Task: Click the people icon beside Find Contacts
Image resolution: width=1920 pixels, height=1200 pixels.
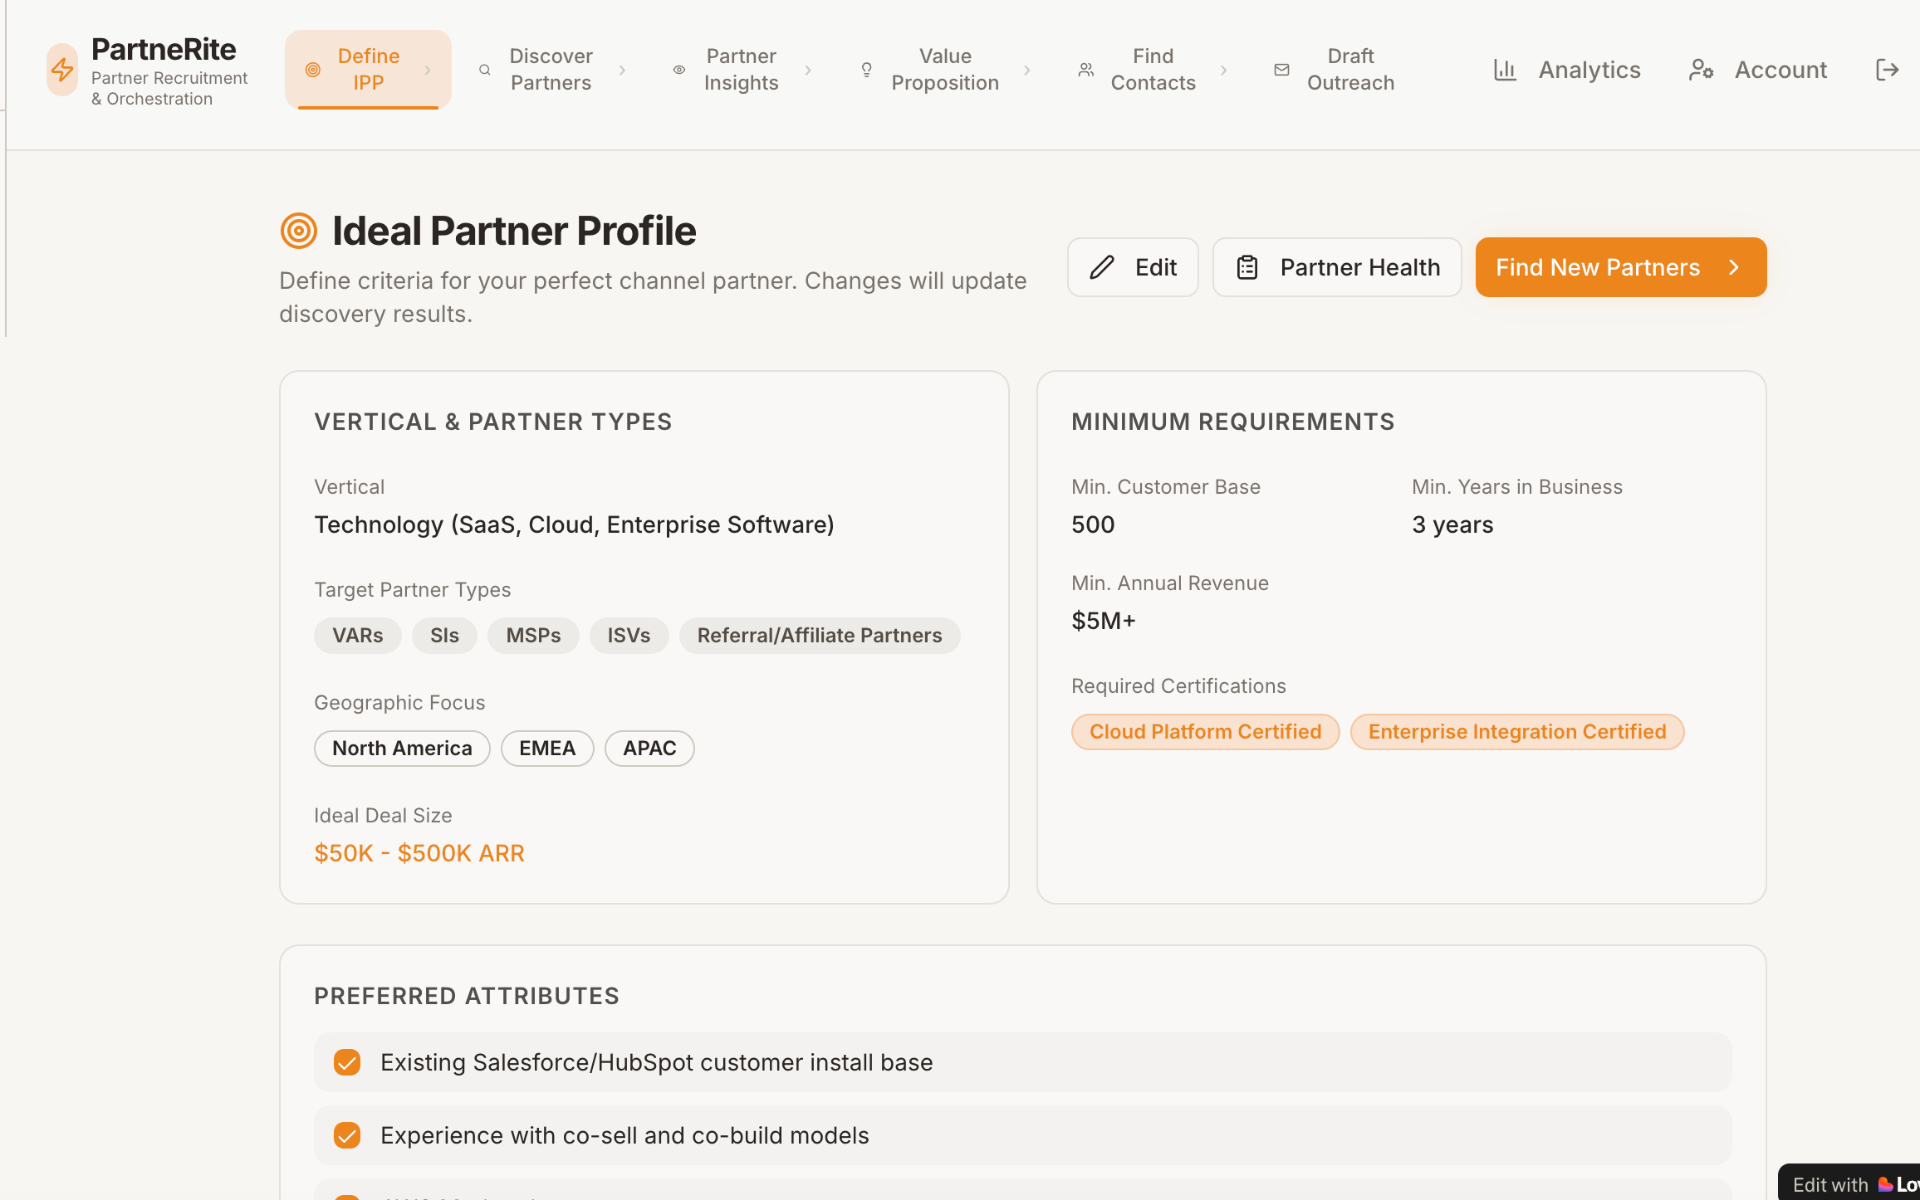Action: (x=1086, y=70)
